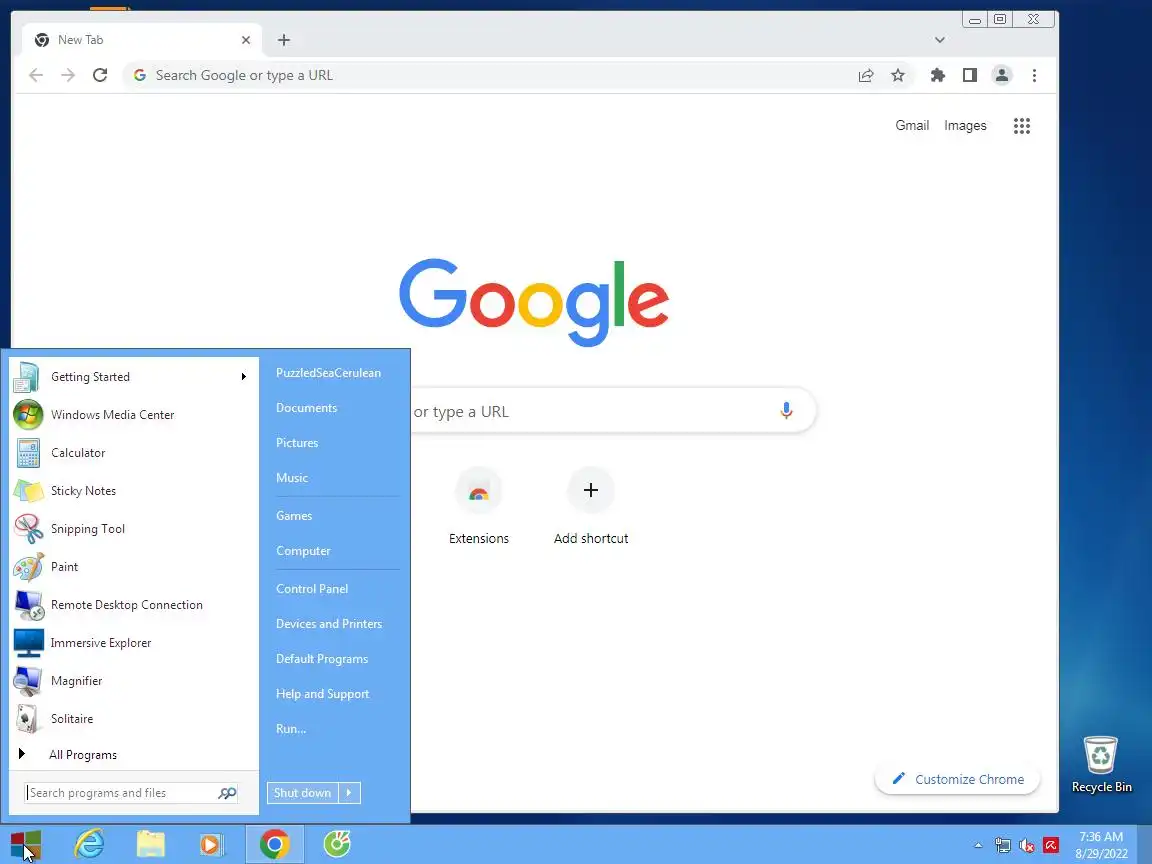The height and width of the screenshot is (864, 1152).
Task: Open Magnifier from the Start menu
Action: coord(134,681)
